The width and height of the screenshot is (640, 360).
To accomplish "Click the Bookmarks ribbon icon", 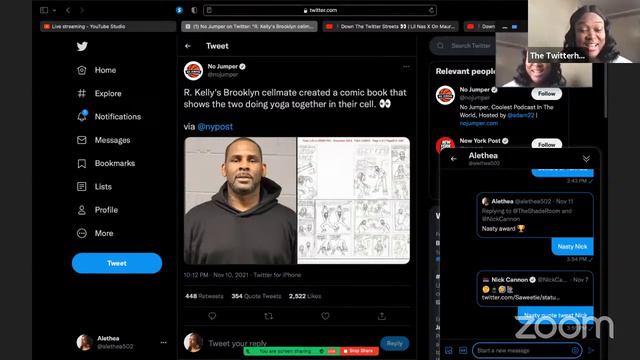I will pyautogui.click(x=82, y=163).
